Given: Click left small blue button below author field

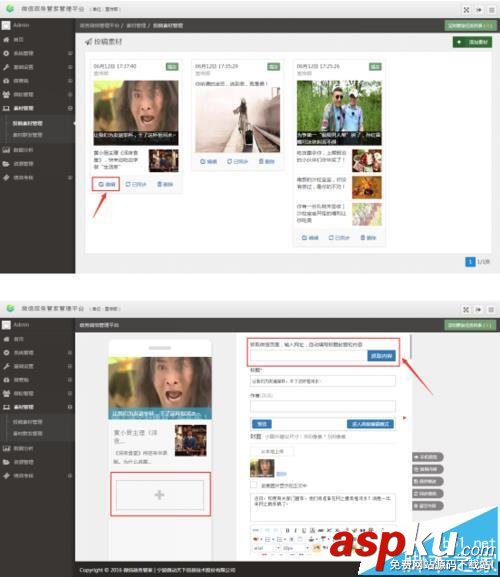Looking at the screenshot, I should [262, 424].
